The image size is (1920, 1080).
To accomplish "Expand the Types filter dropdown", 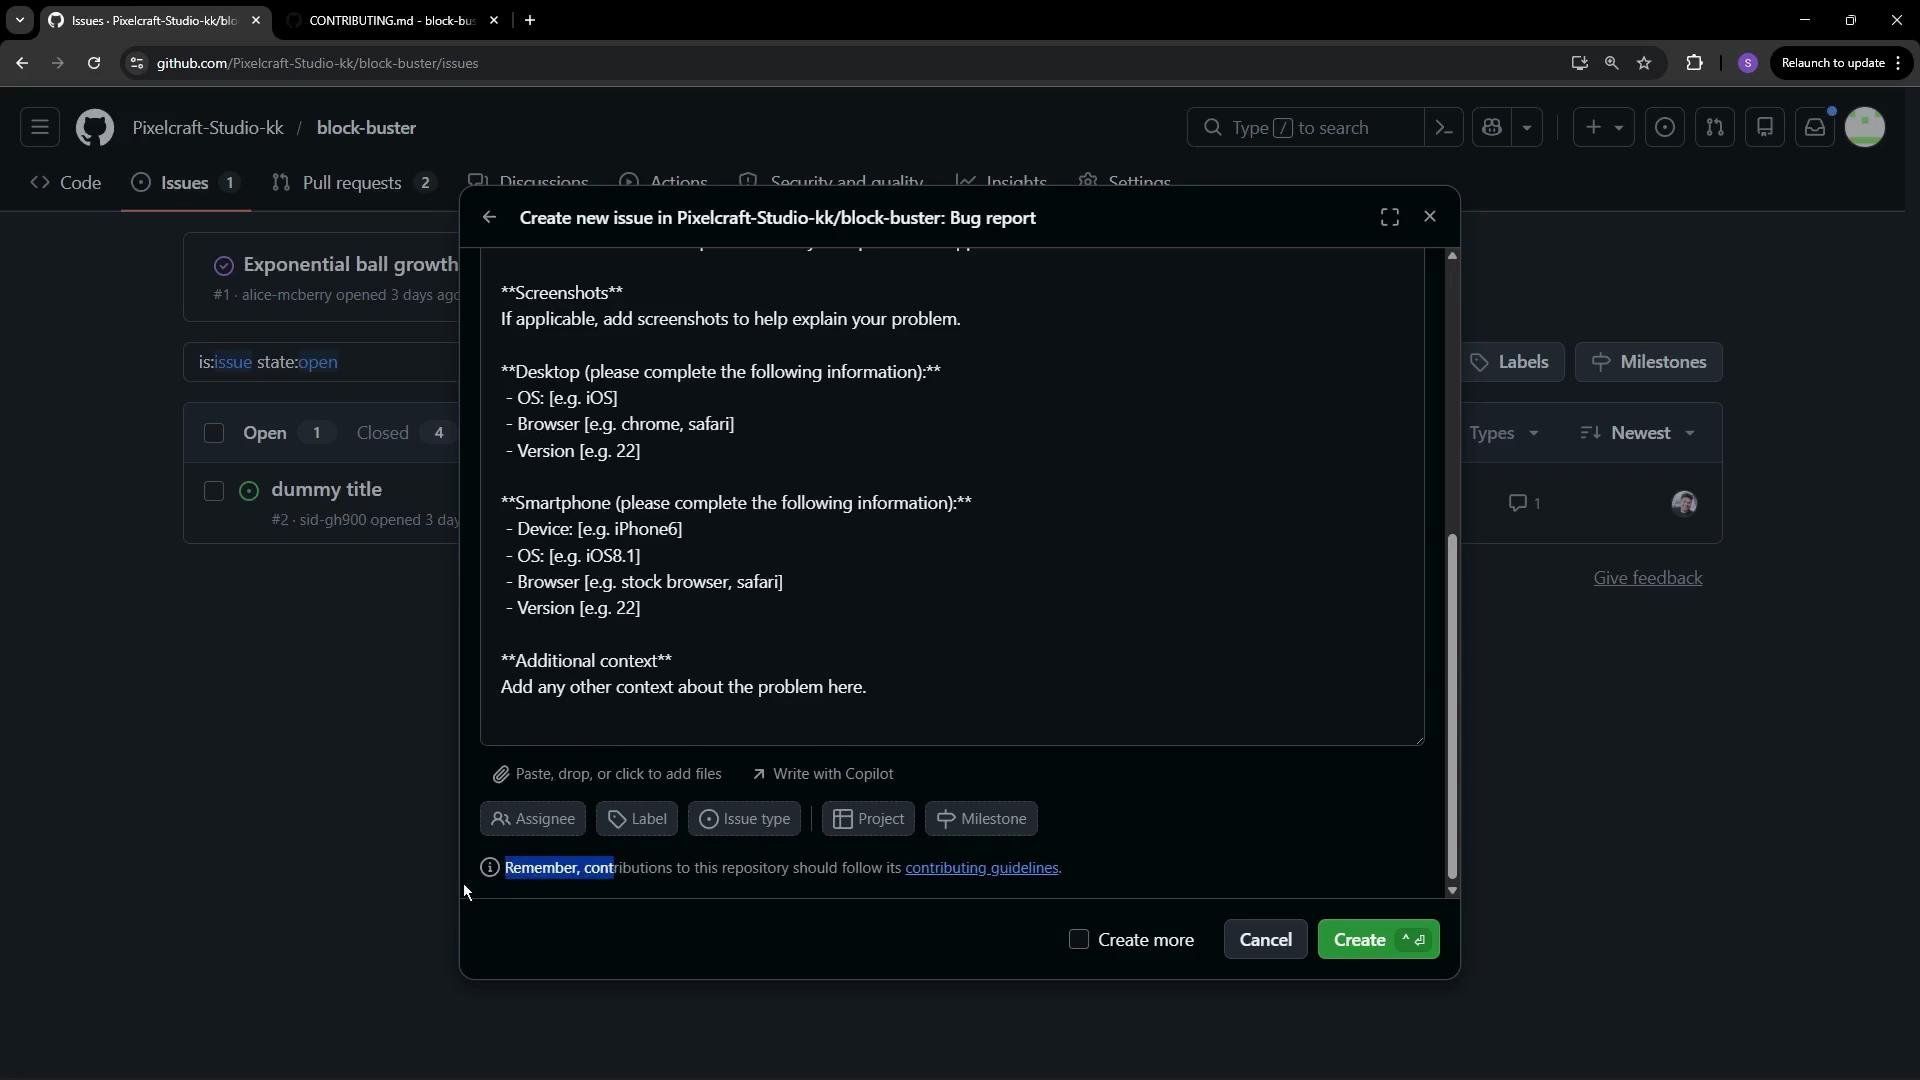I will [1504, 433].
